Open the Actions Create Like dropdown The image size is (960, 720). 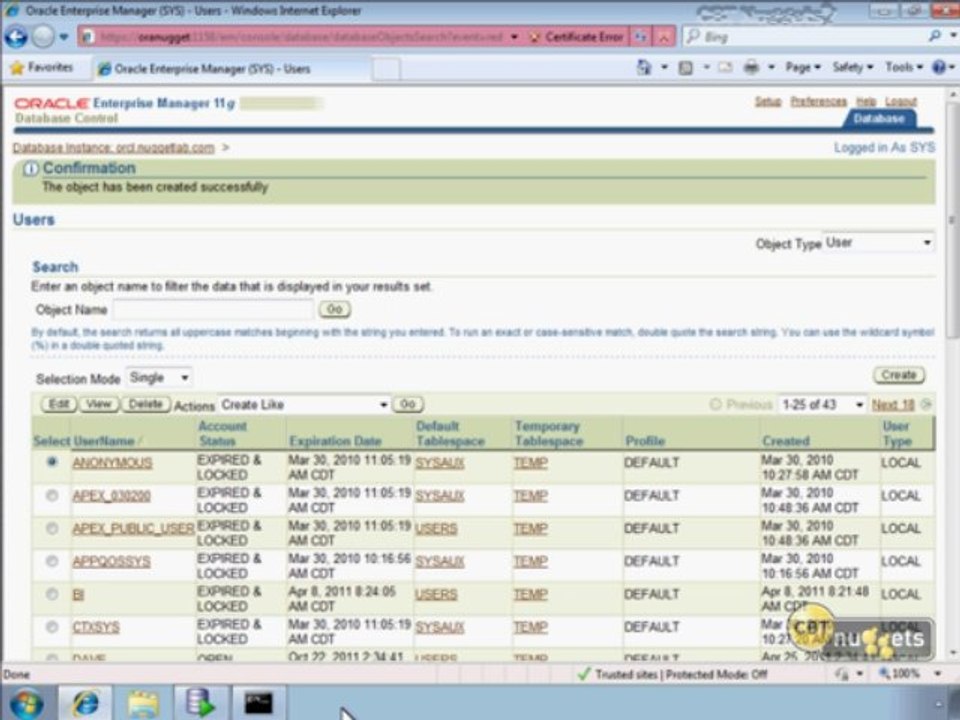coord(304,405)
